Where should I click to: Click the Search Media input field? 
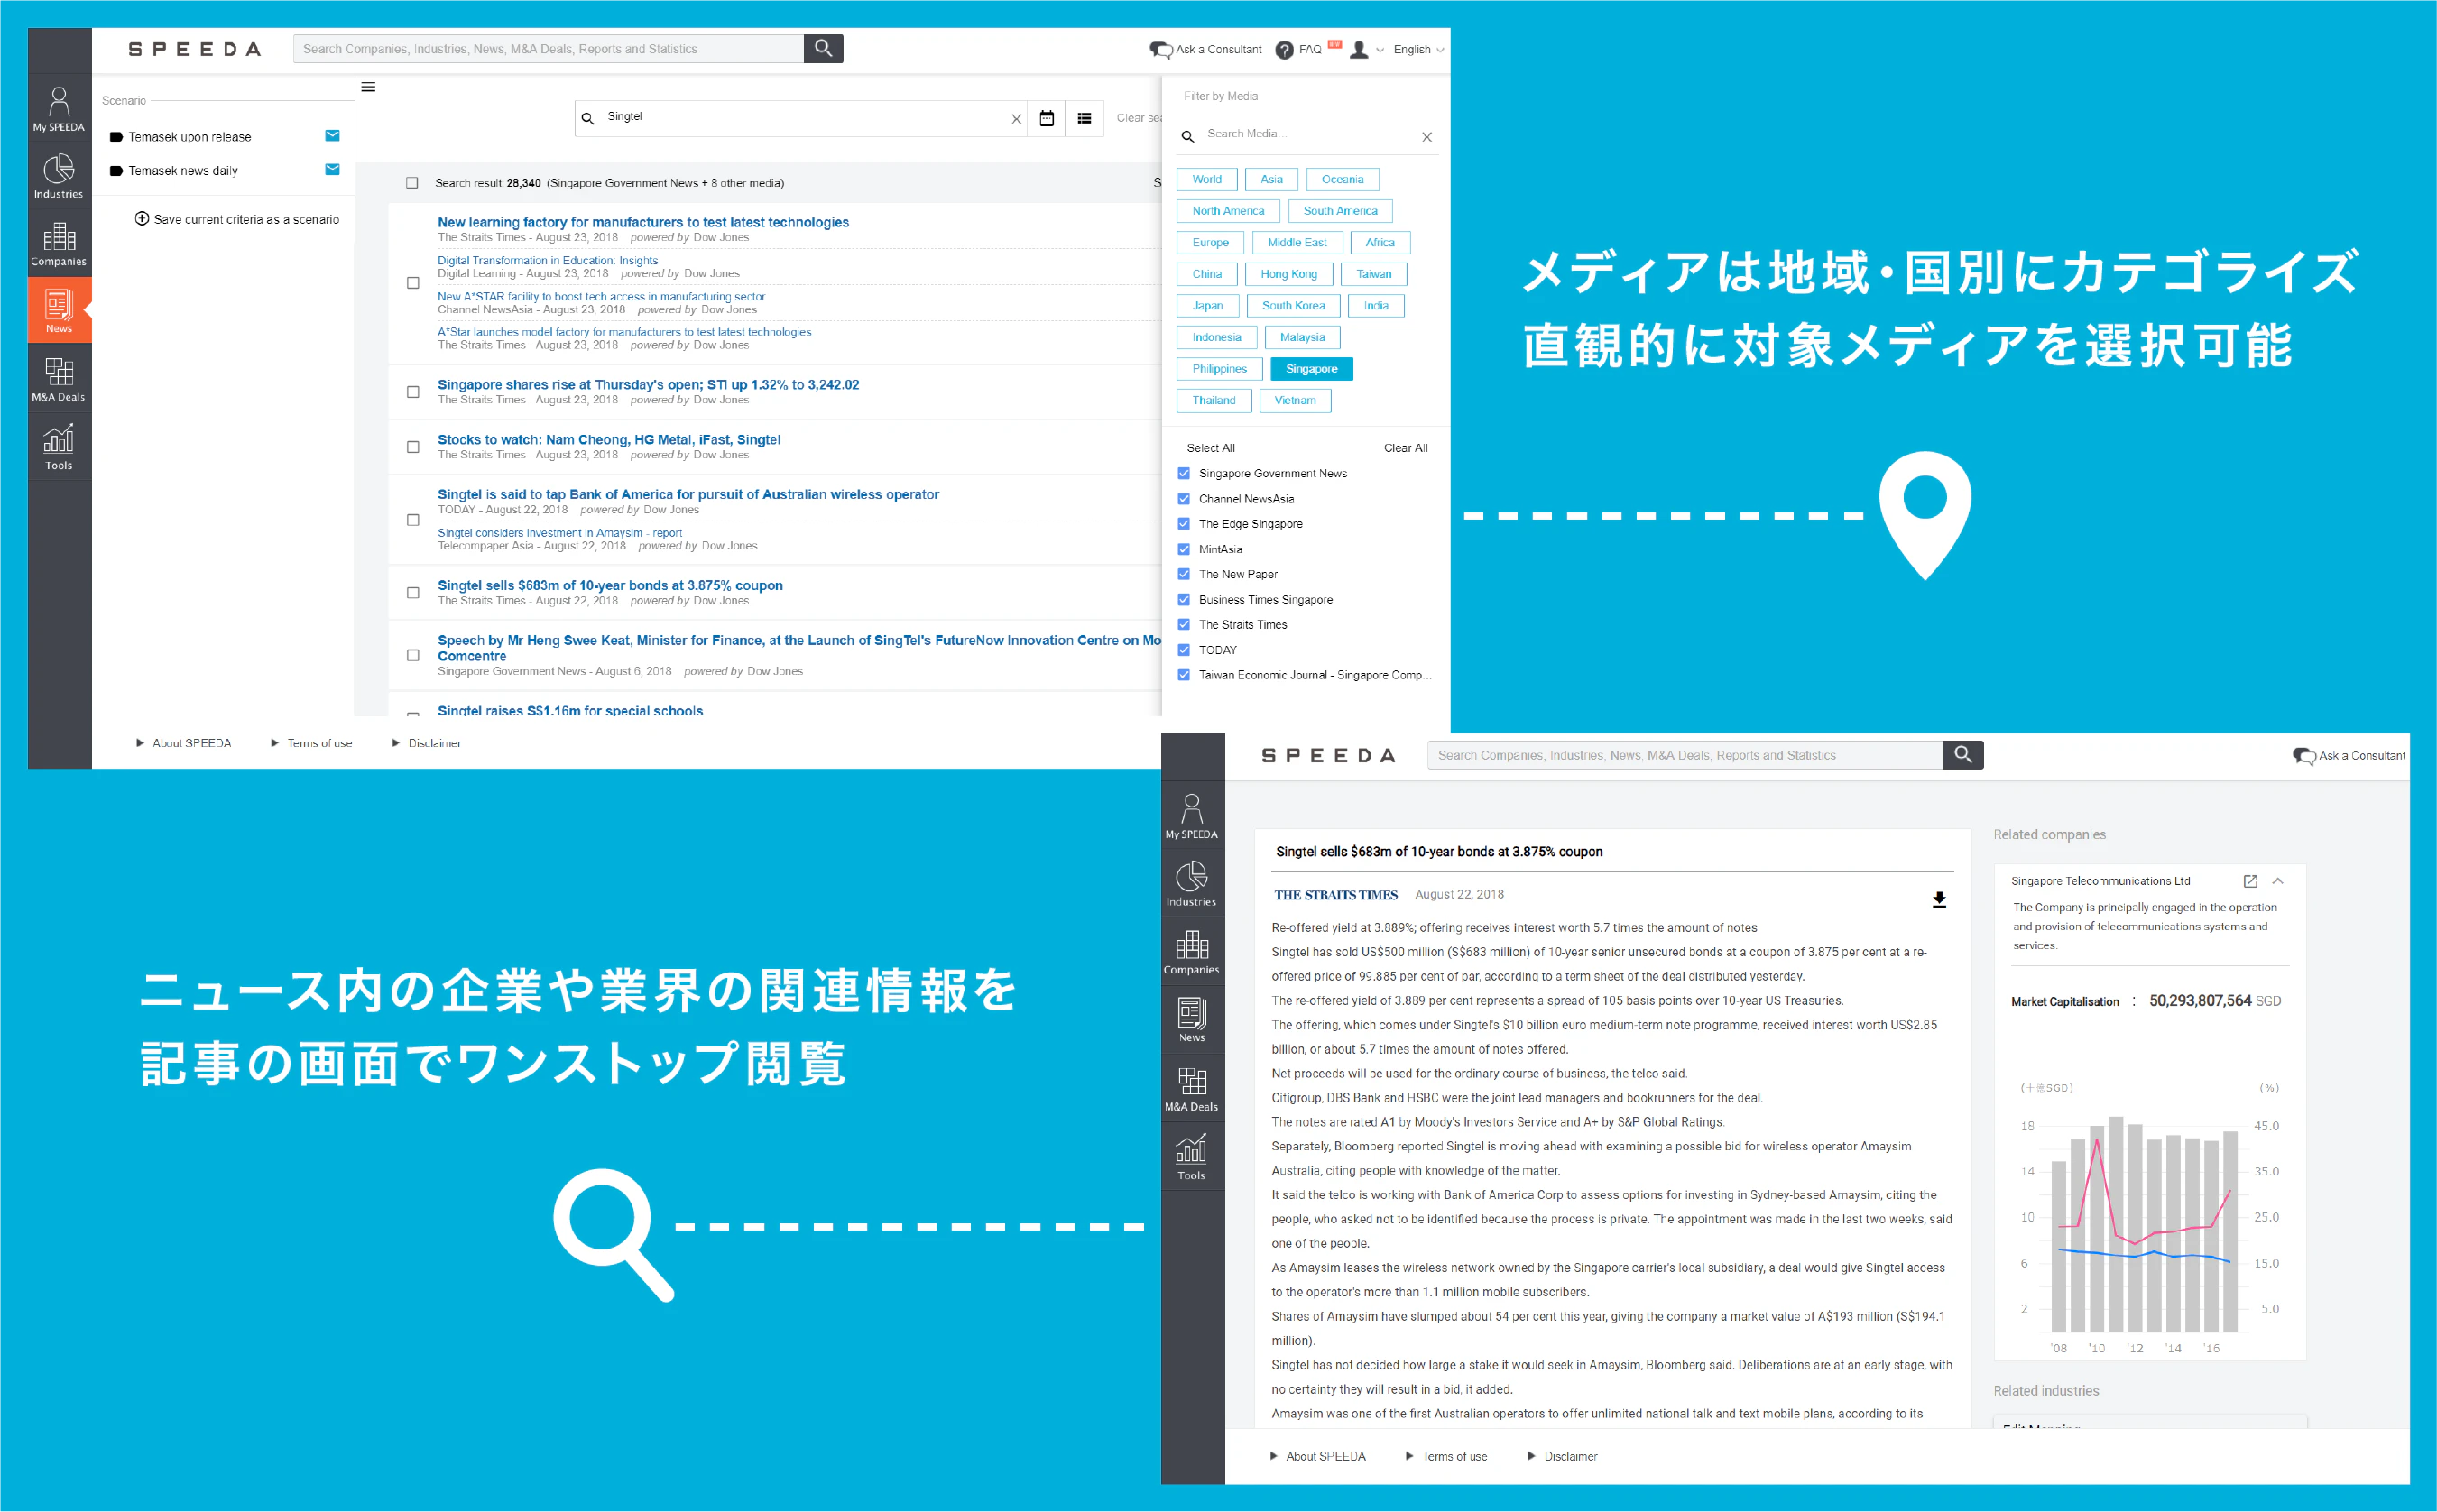[x=1308, y=134]
